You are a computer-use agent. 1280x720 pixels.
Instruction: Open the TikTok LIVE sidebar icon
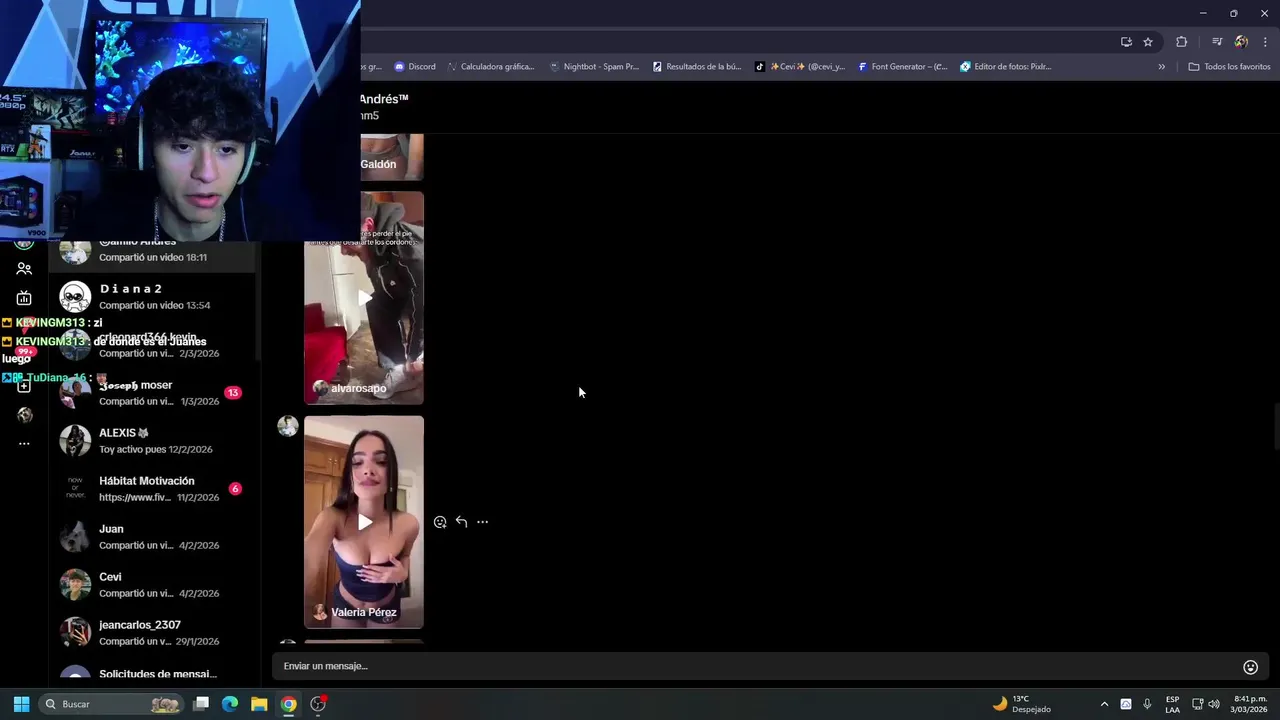pos(24,298)
